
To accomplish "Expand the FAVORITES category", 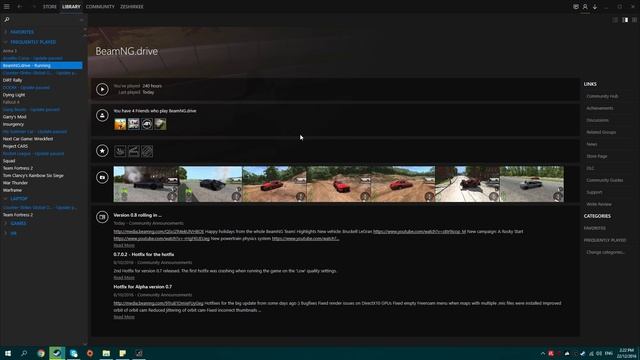I will click(22, 32).
